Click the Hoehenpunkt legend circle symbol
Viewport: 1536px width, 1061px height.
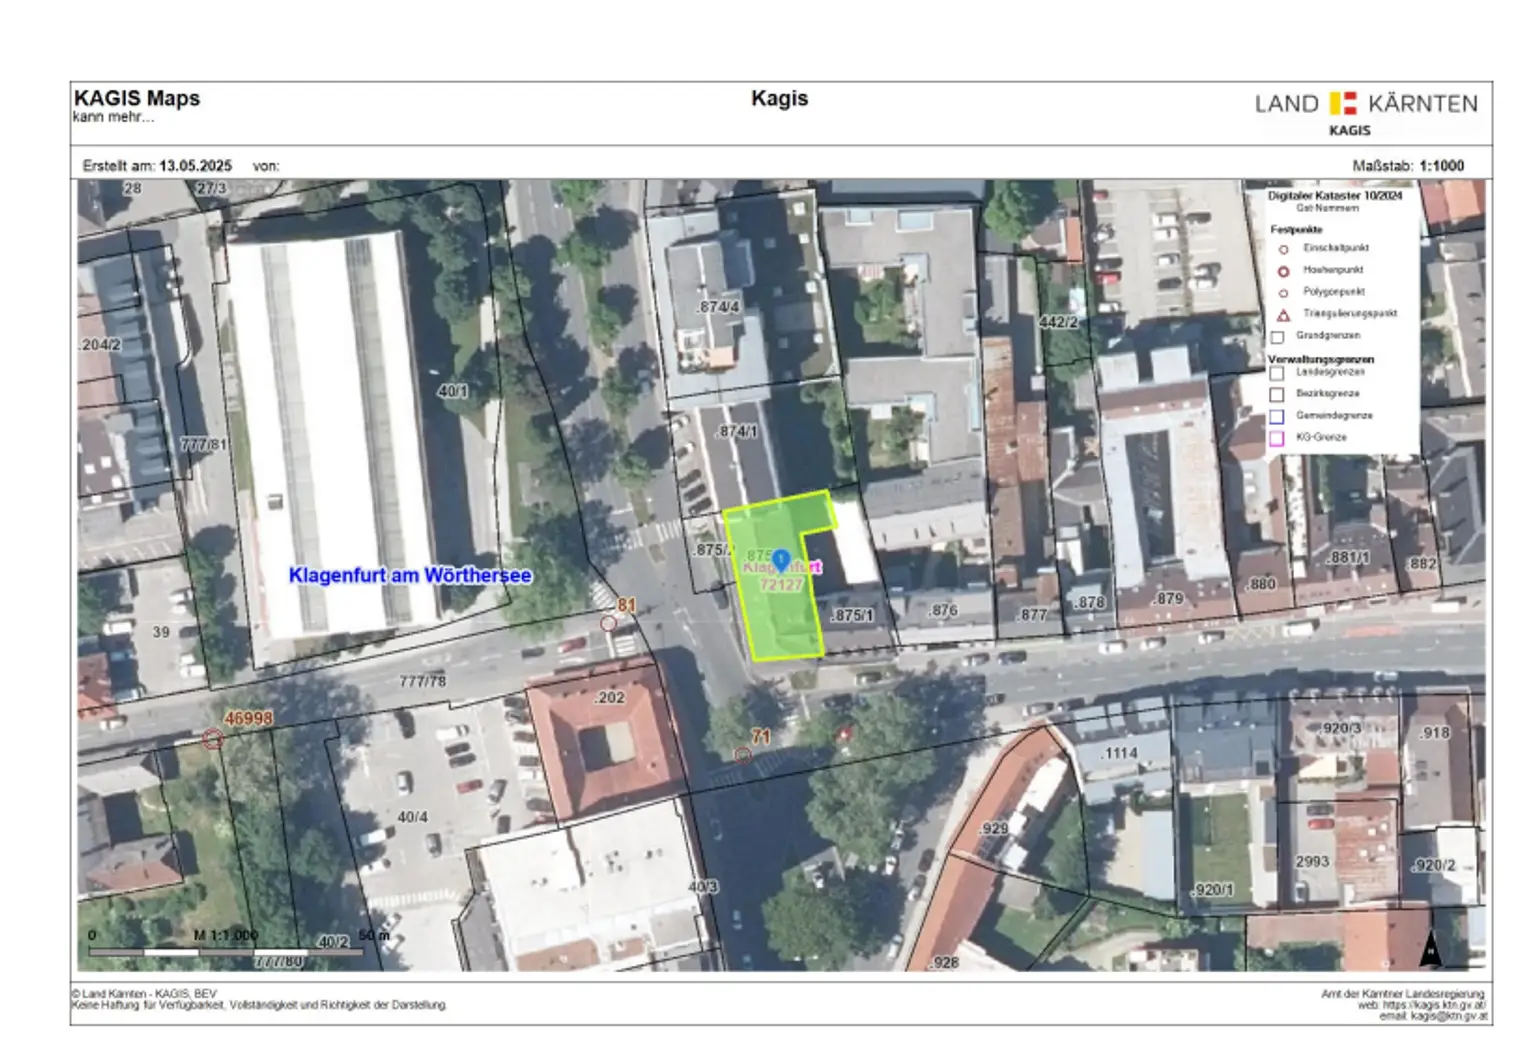[1283, 271]
